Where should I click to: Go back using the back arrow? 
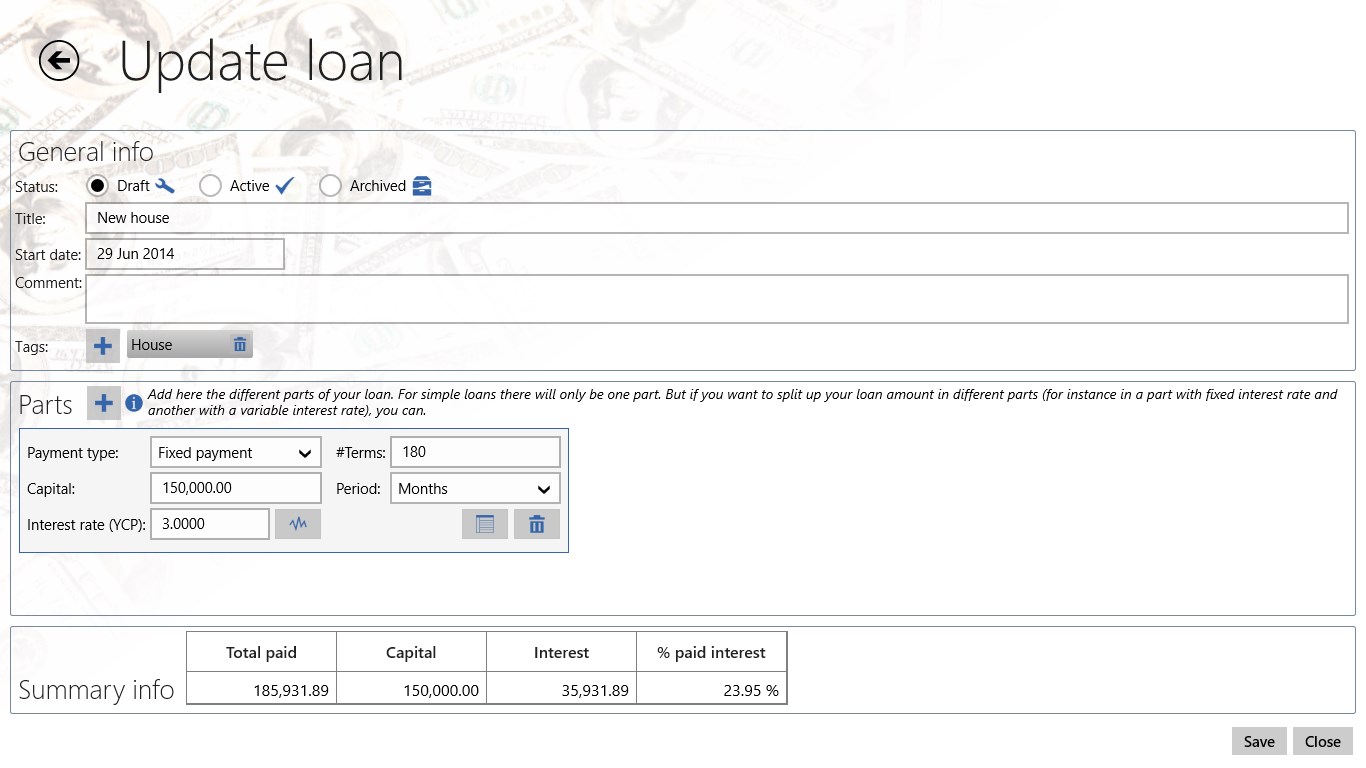(59, 61)
